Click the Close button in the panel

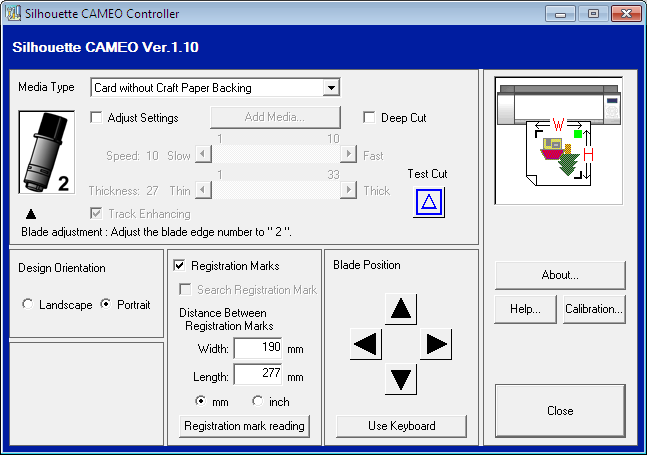560,411
